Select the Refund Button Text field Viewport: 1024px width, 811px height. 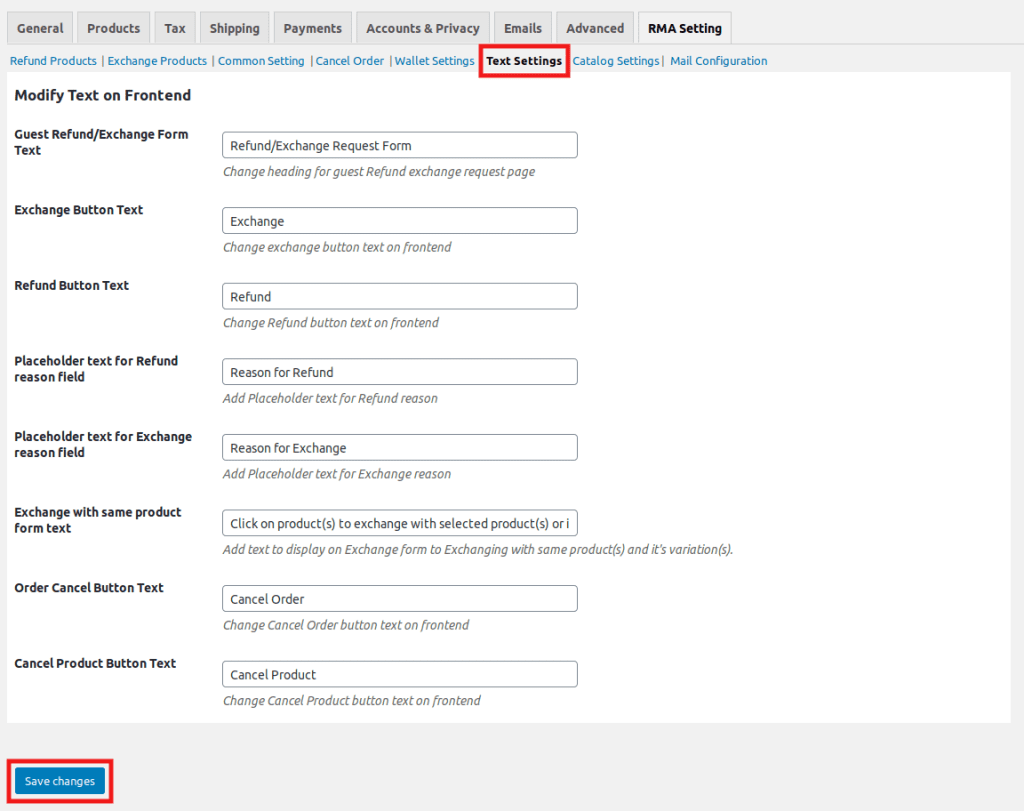[x=399, y=296]
